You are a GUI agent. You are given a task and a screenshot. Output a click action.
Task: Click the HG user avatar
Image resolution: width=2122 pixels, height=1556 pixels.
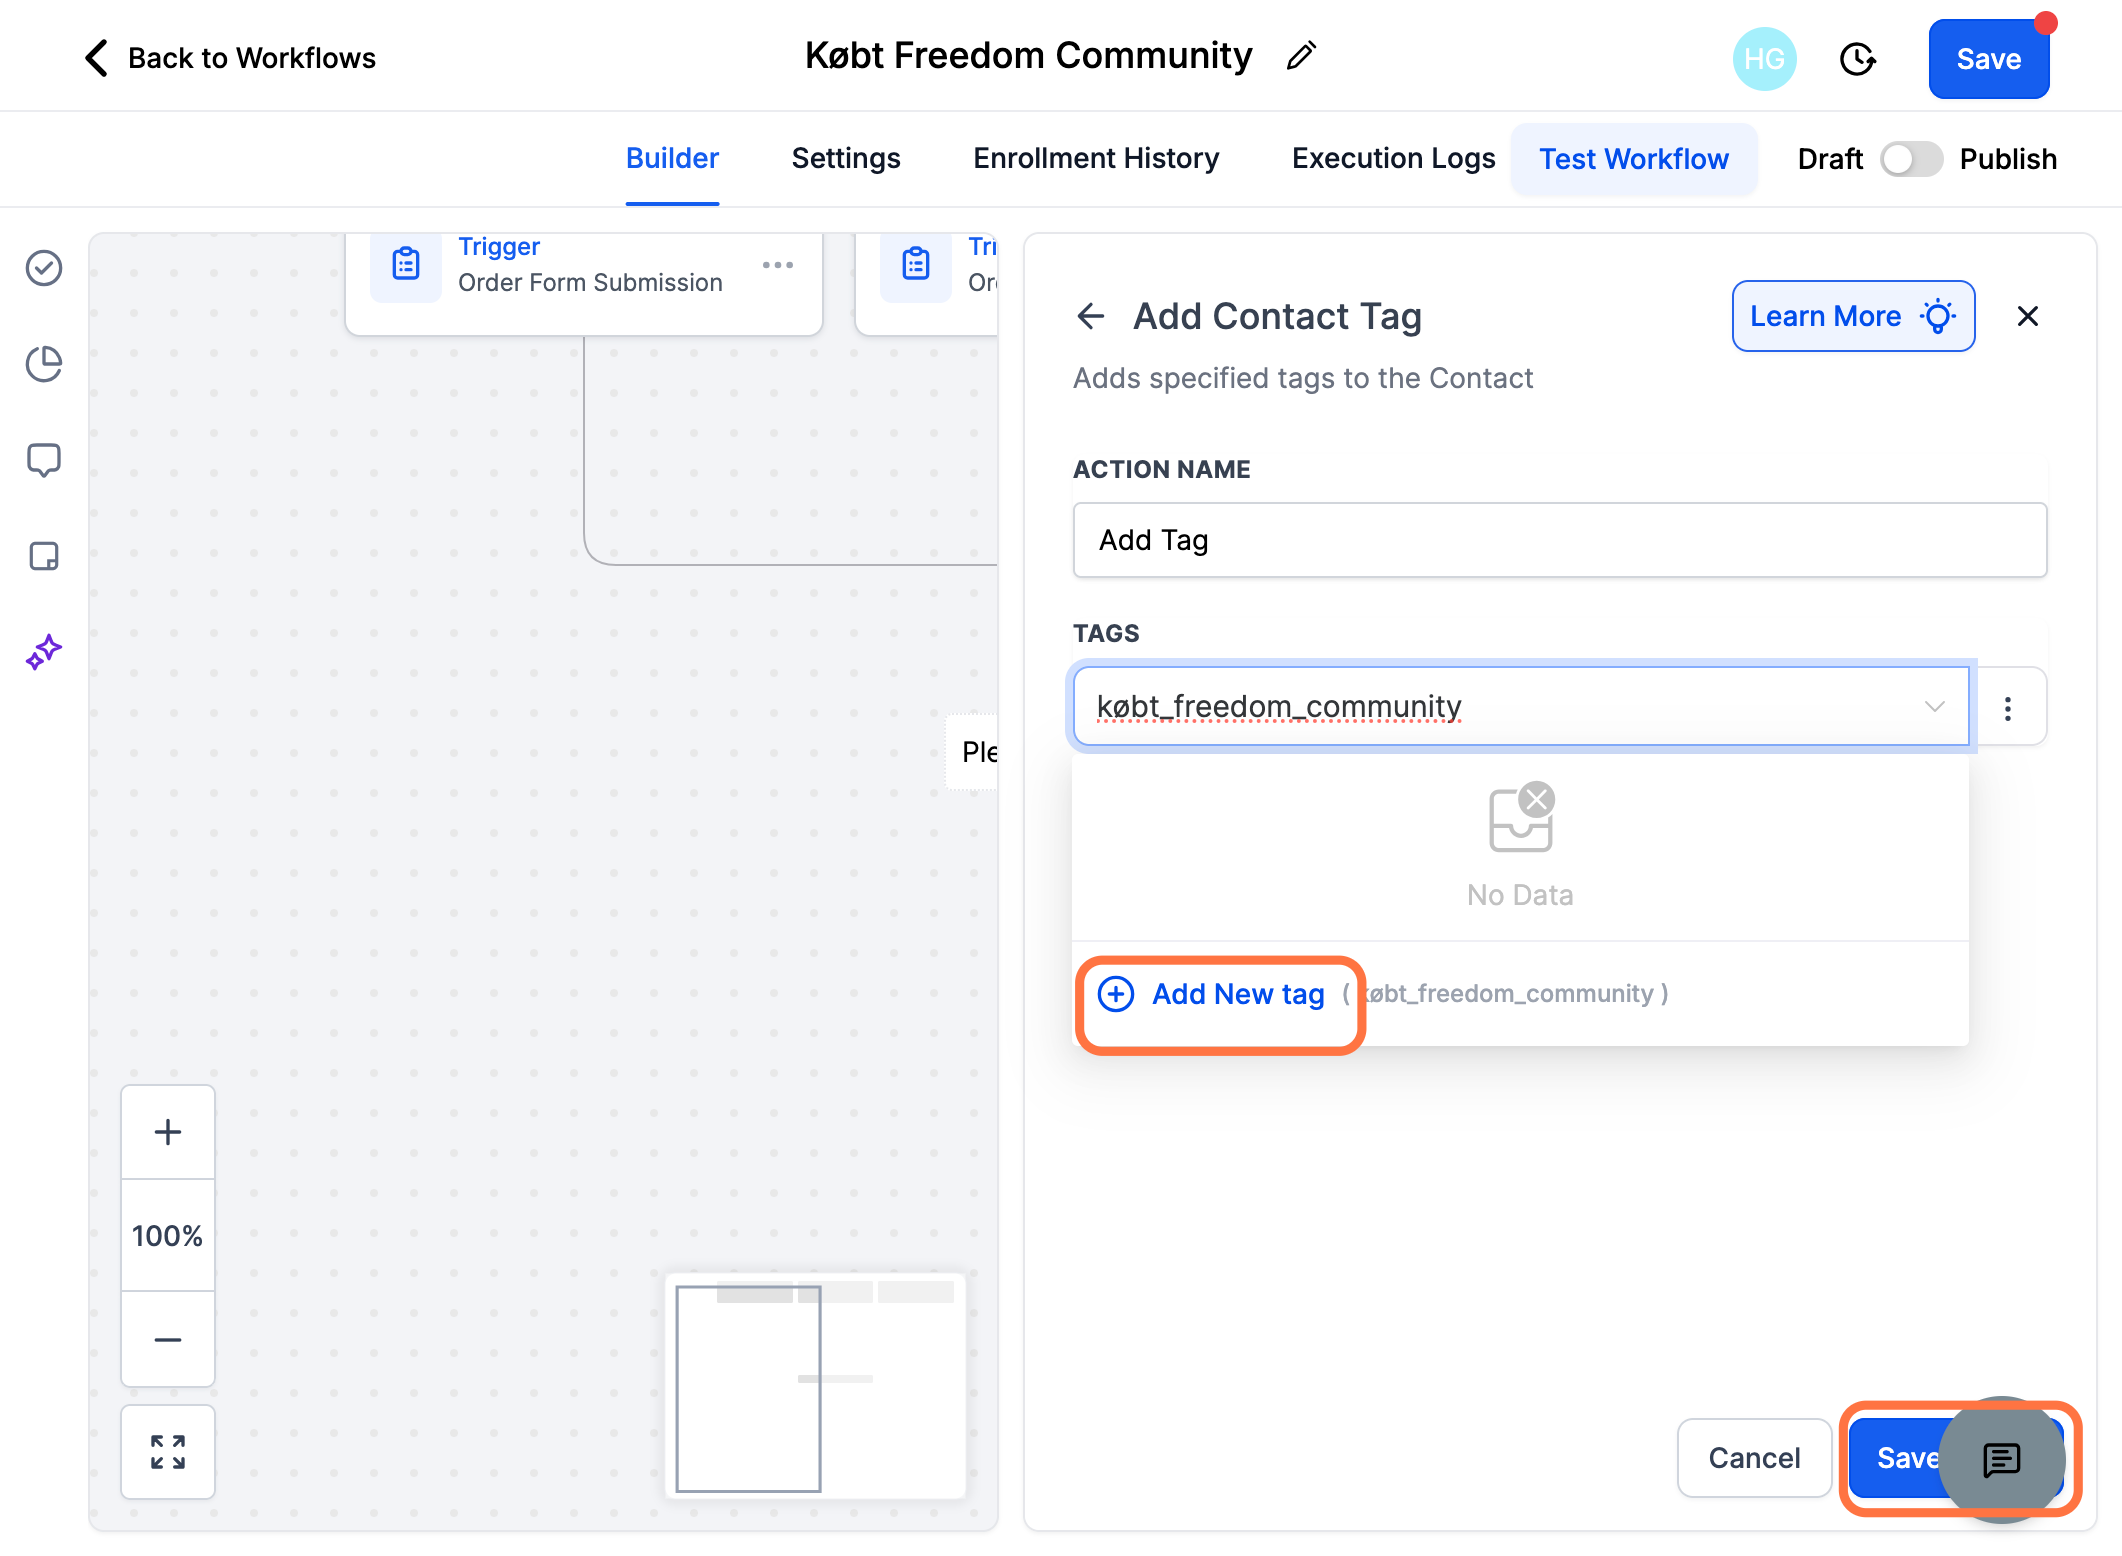point(1764,59)
